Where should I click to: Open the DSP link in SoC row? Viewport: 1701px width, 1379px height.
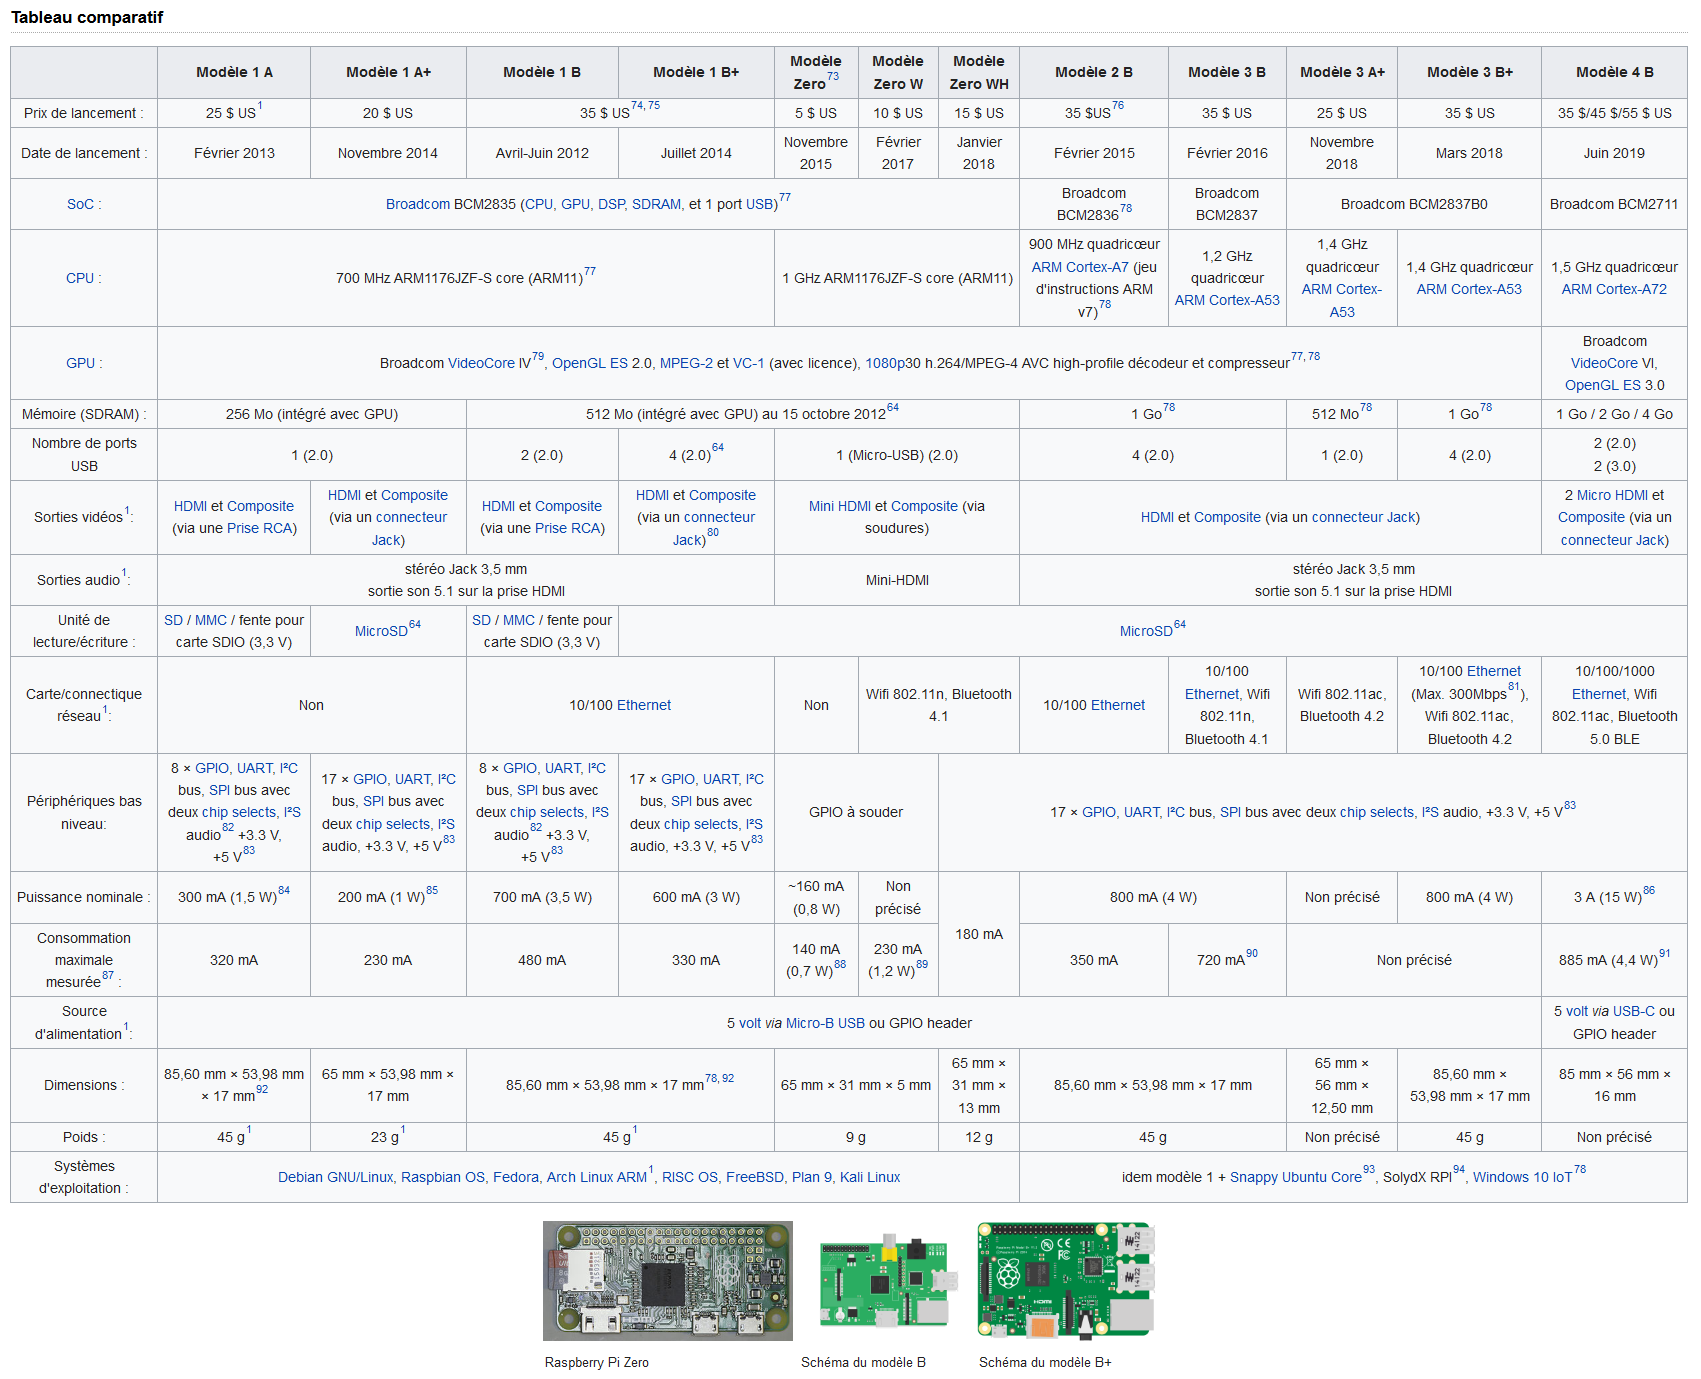click(x=611, y=204)
